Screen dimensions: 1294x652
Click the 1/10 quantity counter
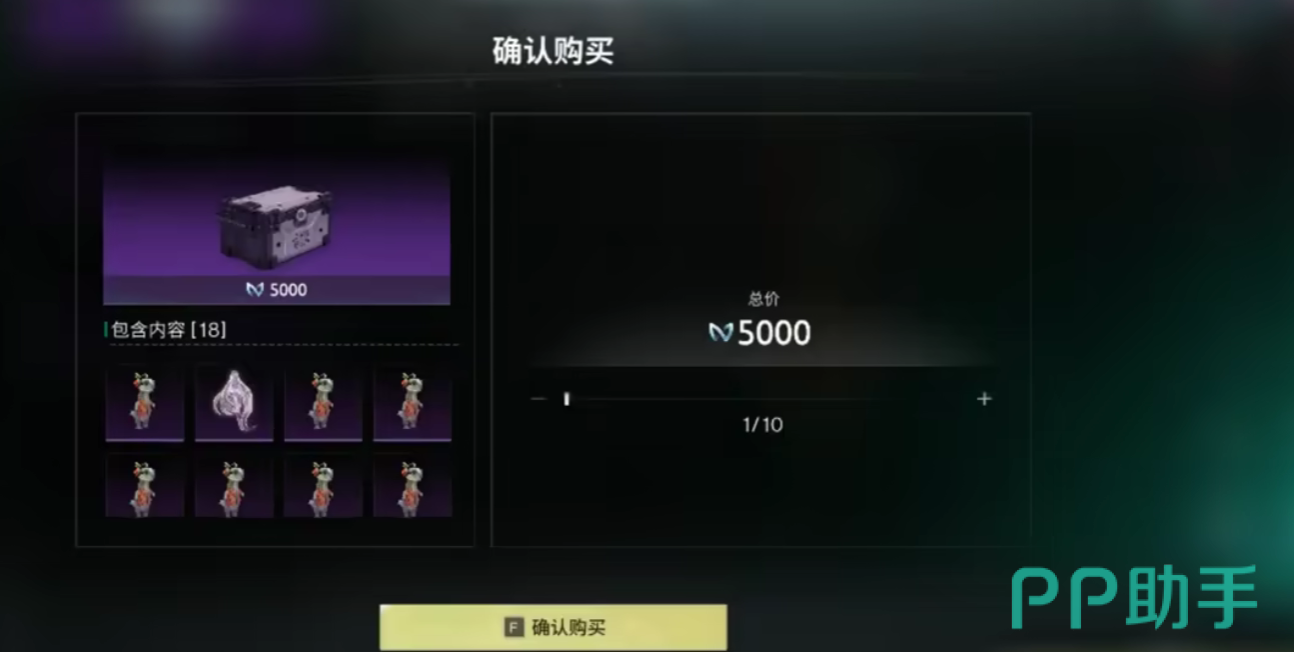tap(762, 425)
